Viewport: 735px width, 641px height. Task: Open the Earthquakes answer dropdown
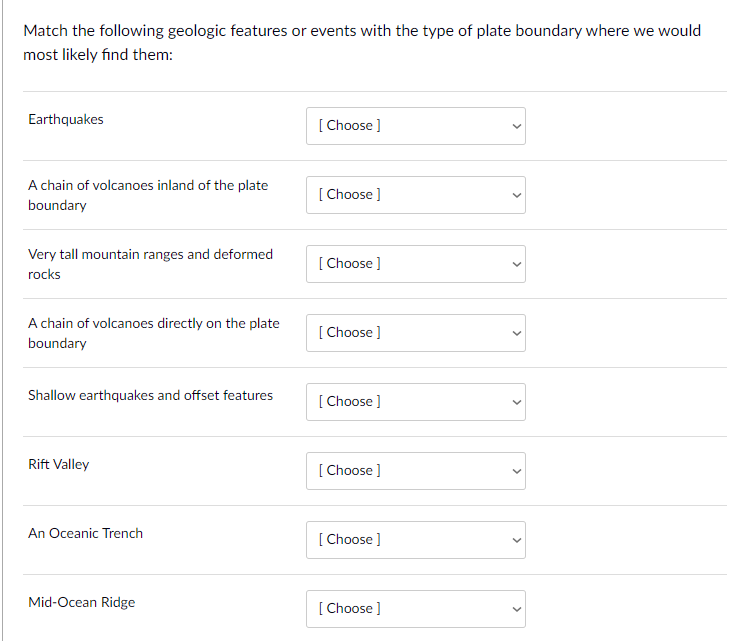click(415, 126)
